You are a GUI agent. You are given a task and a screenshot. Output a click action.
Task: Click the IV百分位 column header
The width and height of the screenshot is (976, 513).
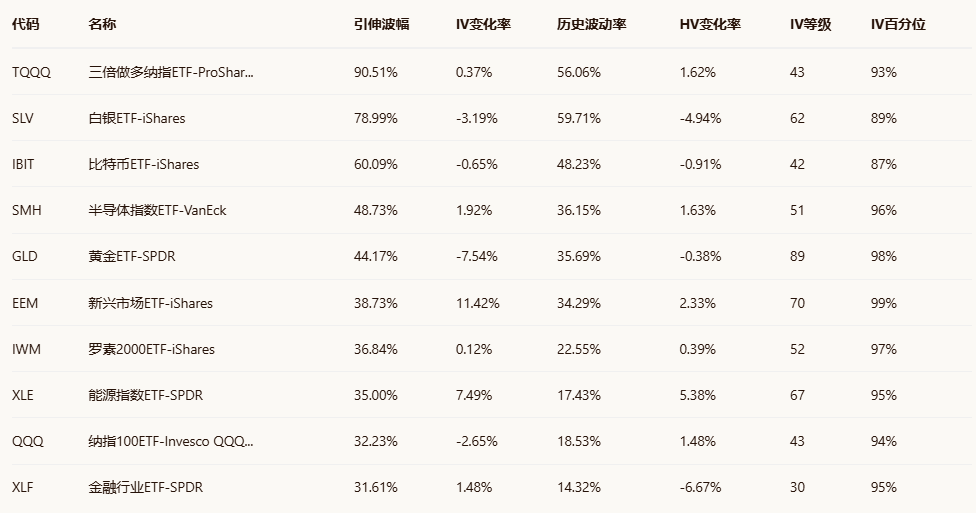coord(898,24)
